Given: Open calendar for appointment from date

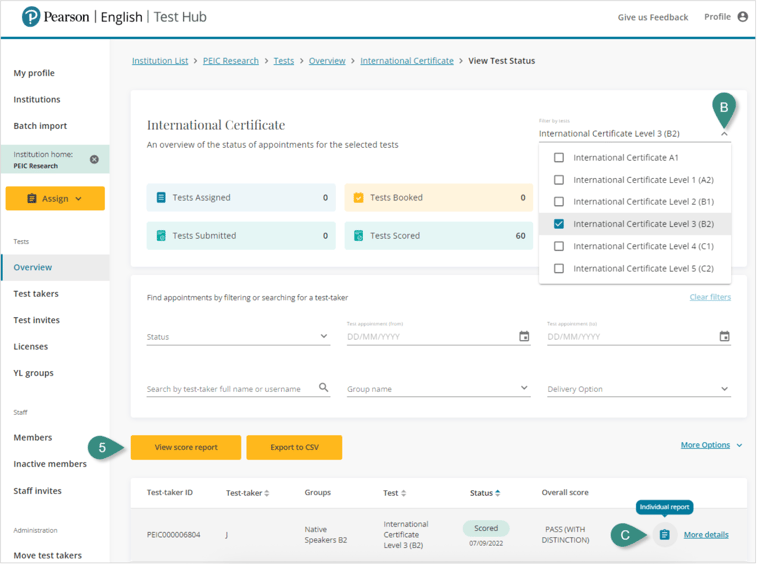Looking at the screenshot, I should point(524,337).
